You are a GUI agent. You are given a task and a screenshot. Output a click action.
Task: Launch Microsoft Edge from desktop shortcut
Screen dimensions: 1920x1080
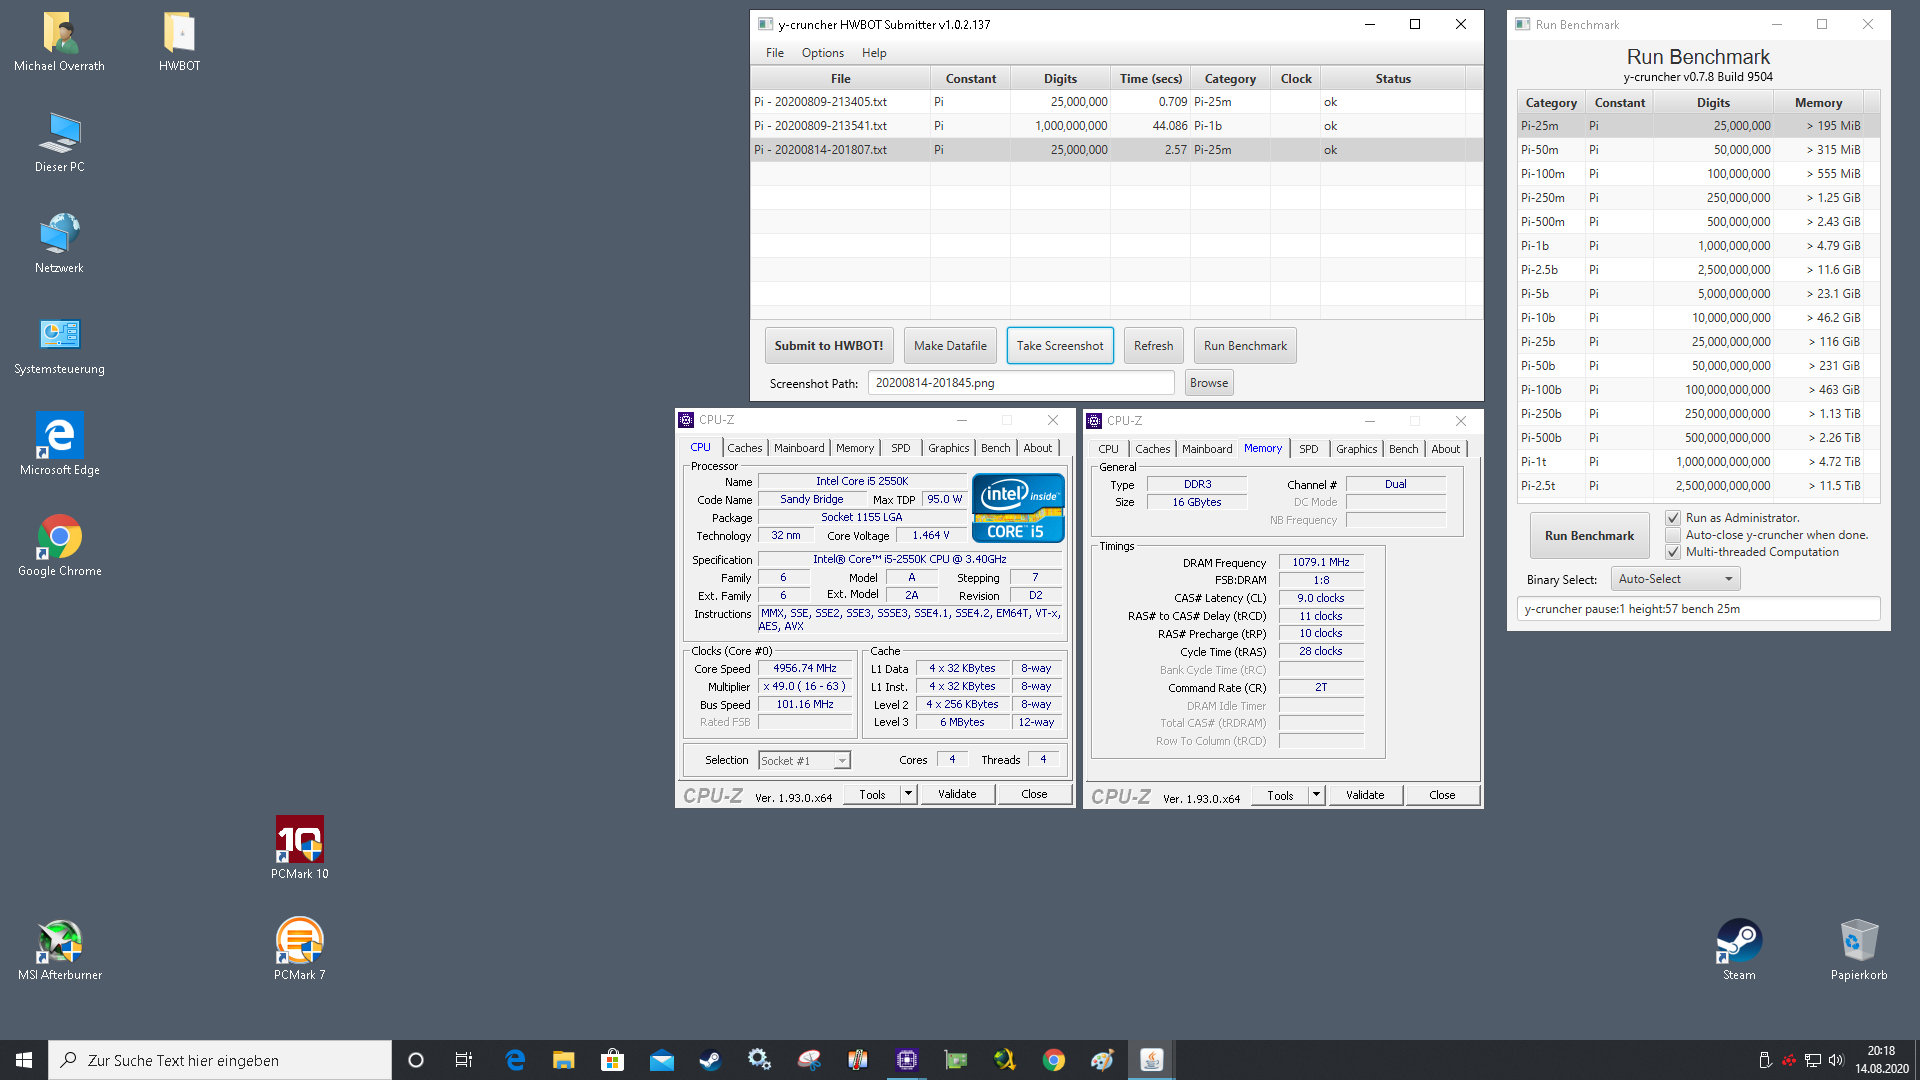59,445
